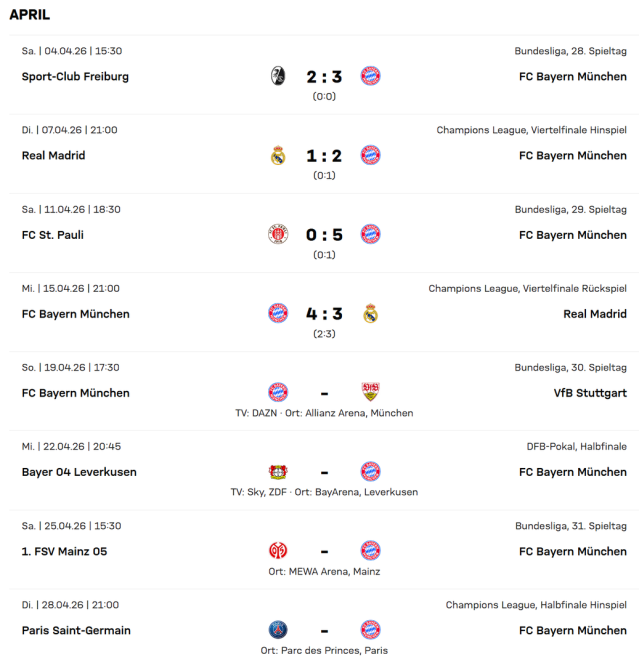
Task: Click Bayern crest in Stuttgart match row
Action: (x=278, y=392)
